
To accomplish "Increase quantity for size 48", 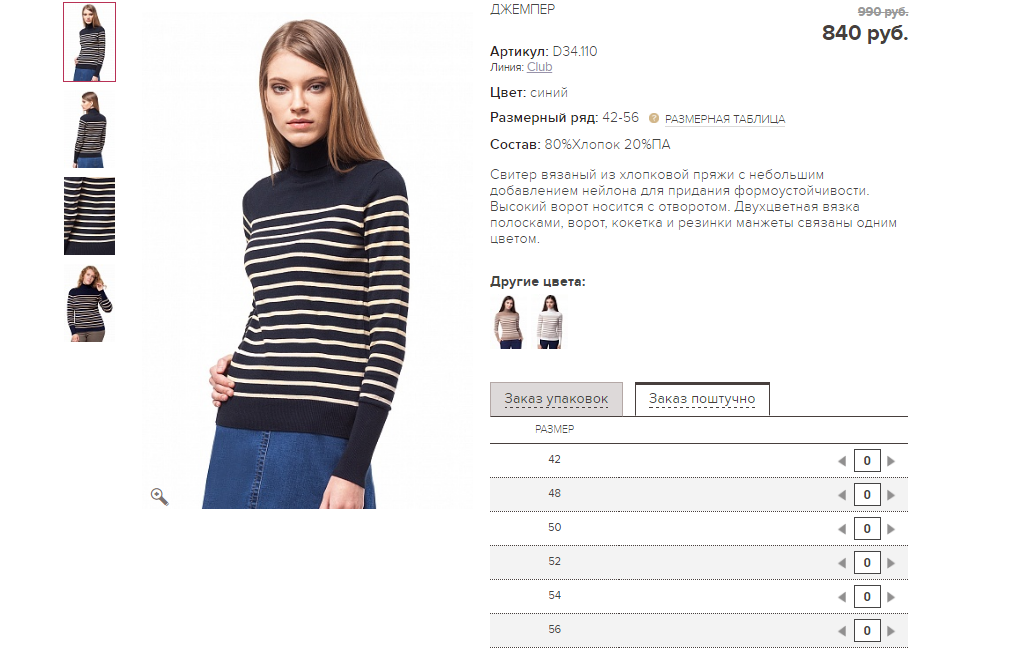I will click(x=891, y=495).
